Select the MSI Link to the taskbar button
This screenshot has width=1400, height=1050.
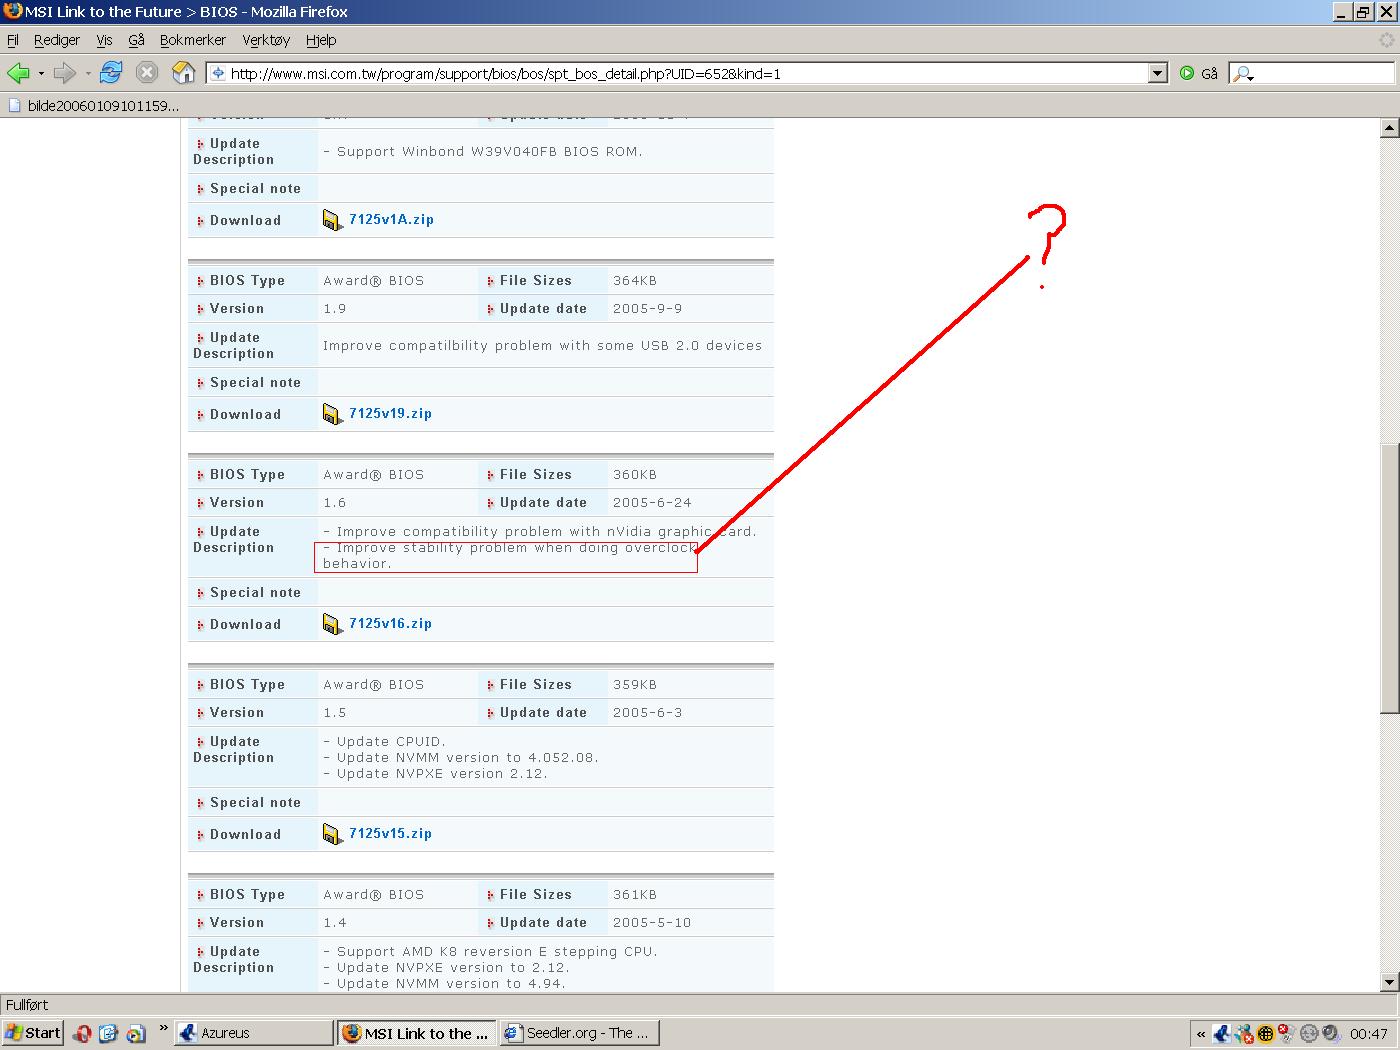[416, 1033]
